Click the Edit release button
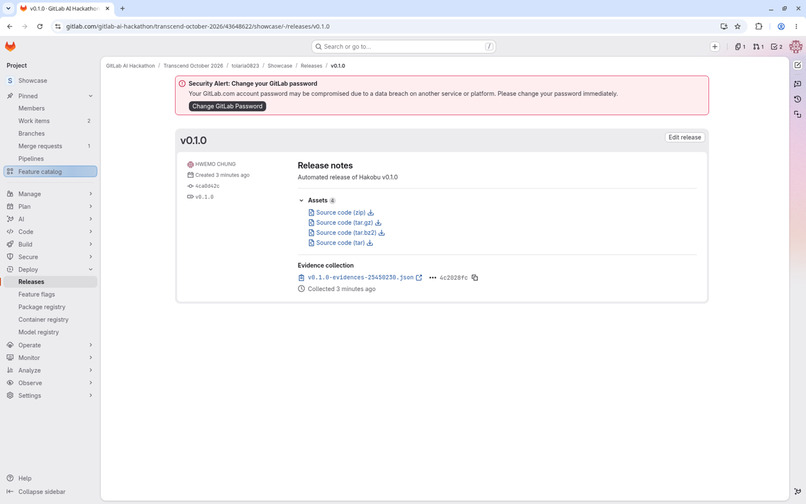Viewport: 806px width, 504px height. (684, 137)
